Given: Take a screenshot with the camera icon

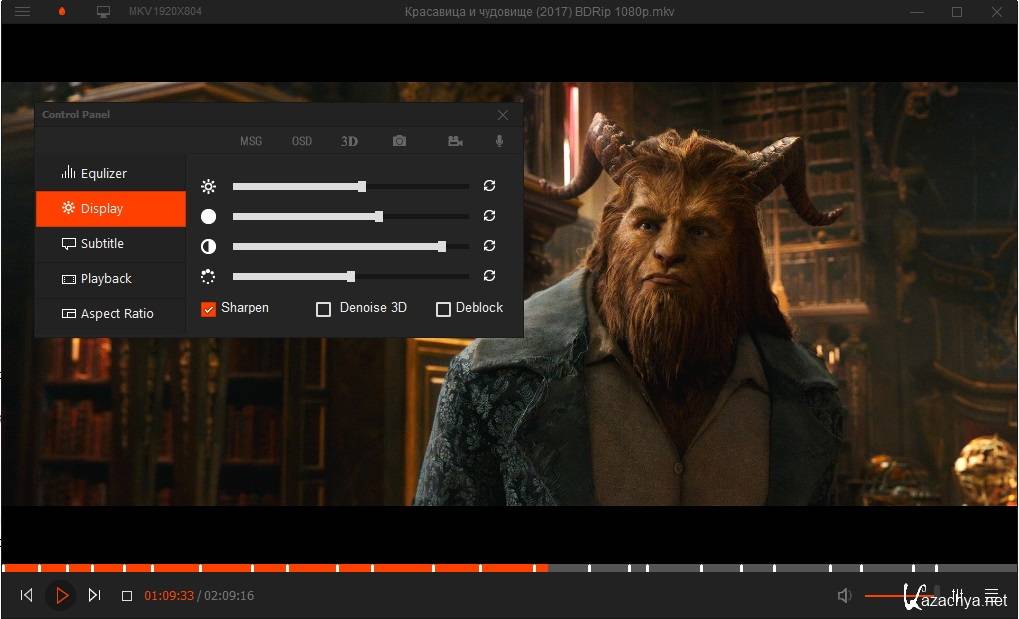Looking at the screenshot, I should (399, 141).
